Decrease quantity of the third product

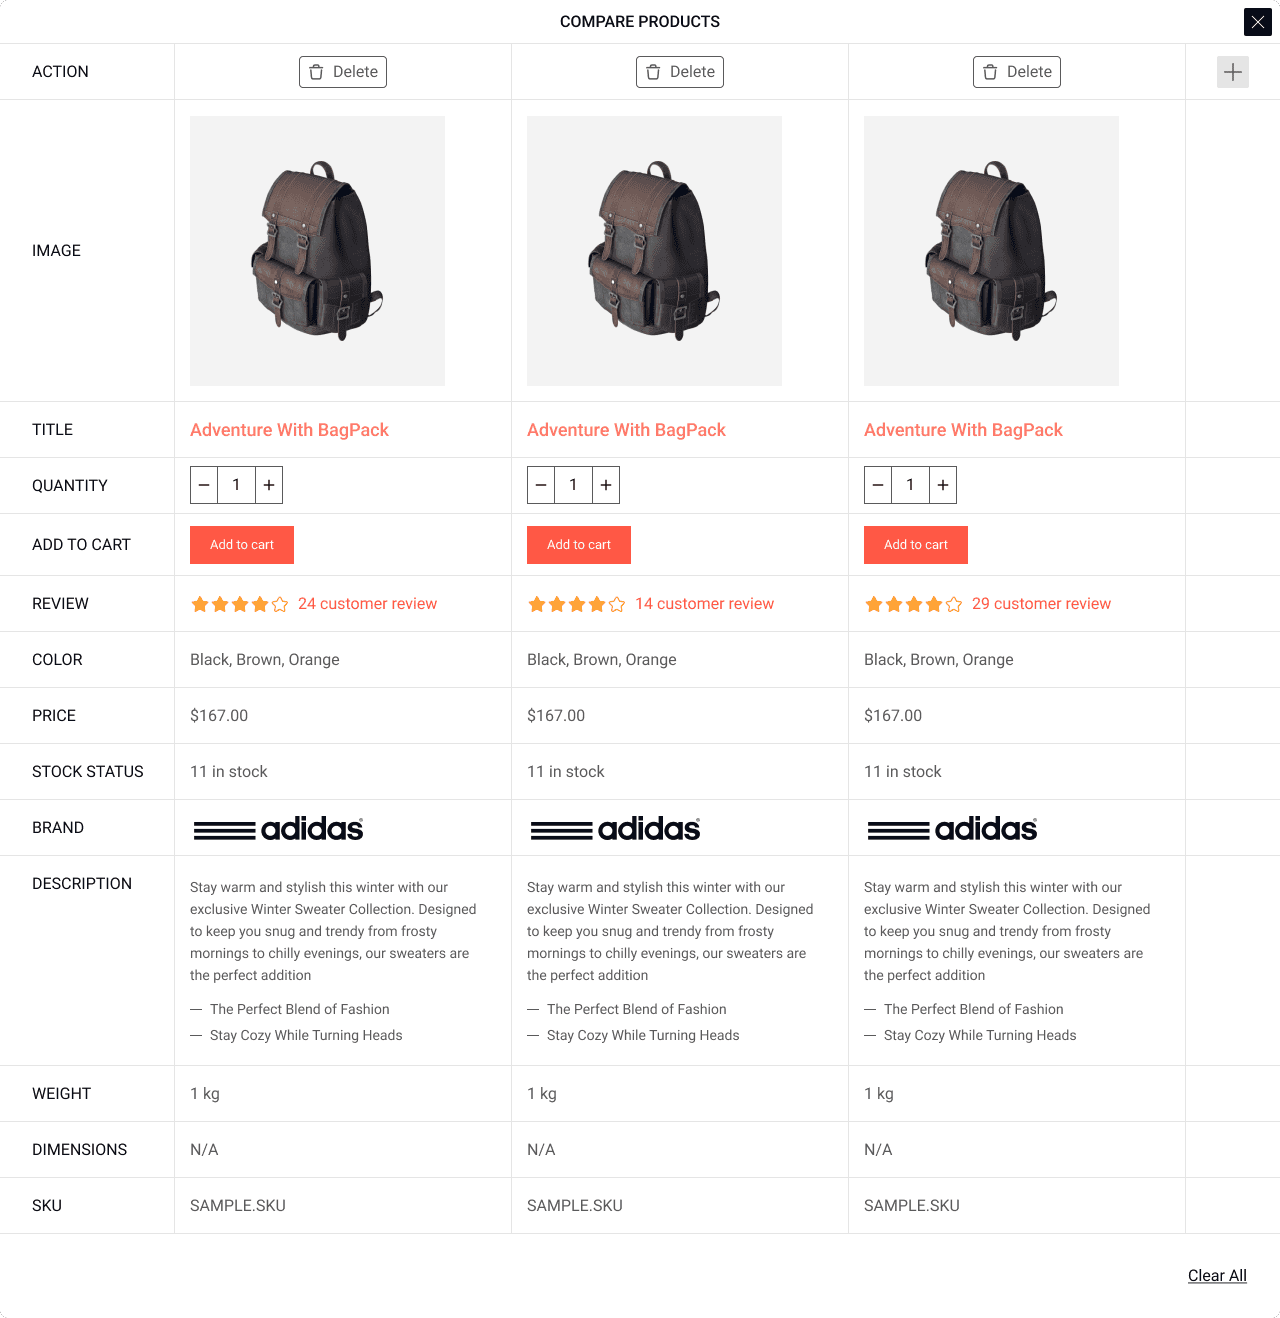[878, 485]
